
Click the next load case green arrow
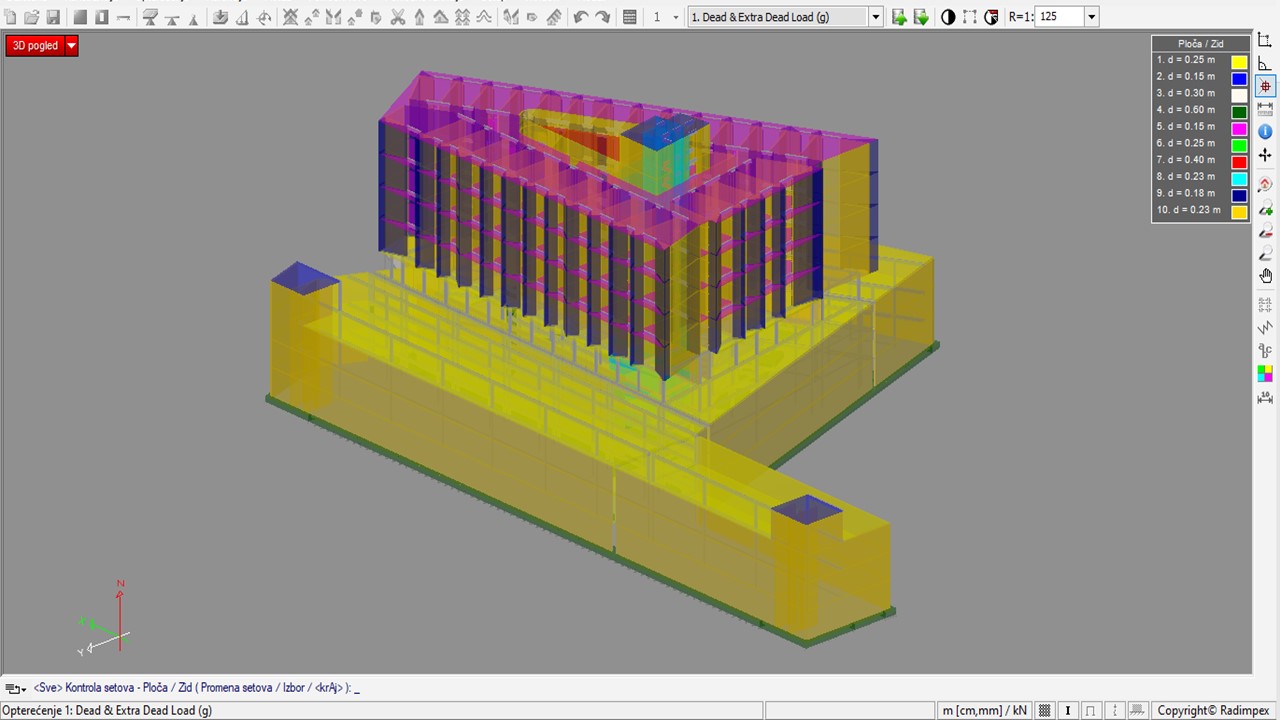pos(921,17)
